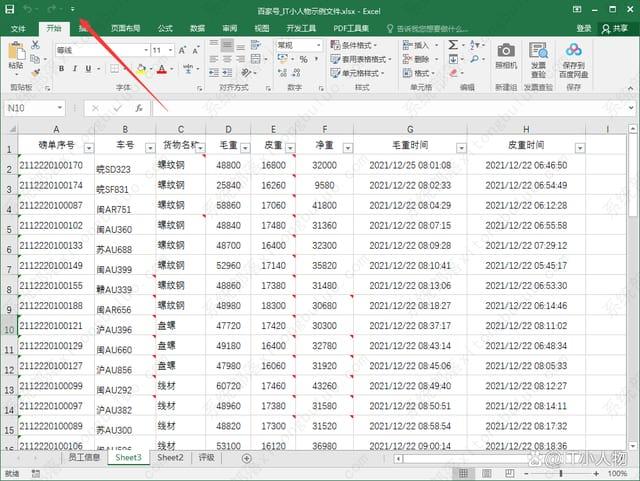
Task: Click the 共享 share button
Action: [614, 29]
